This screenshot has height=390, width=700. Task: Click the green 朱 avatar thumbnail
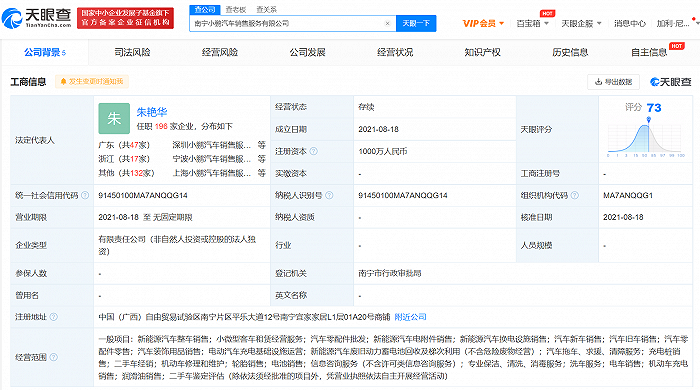click(114, 118)
